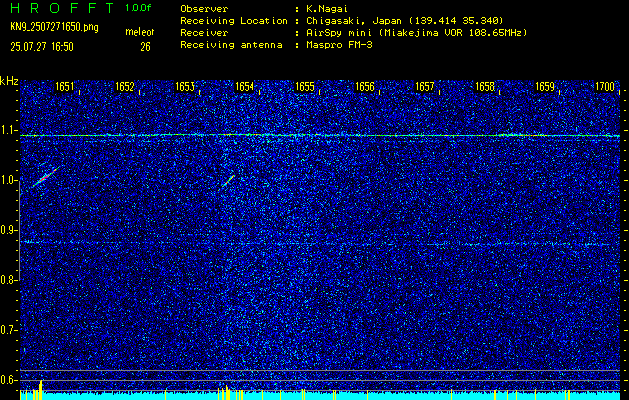Click the 1653 time marker
Viewport: 629px width, 400px height.
pos(185,87)
